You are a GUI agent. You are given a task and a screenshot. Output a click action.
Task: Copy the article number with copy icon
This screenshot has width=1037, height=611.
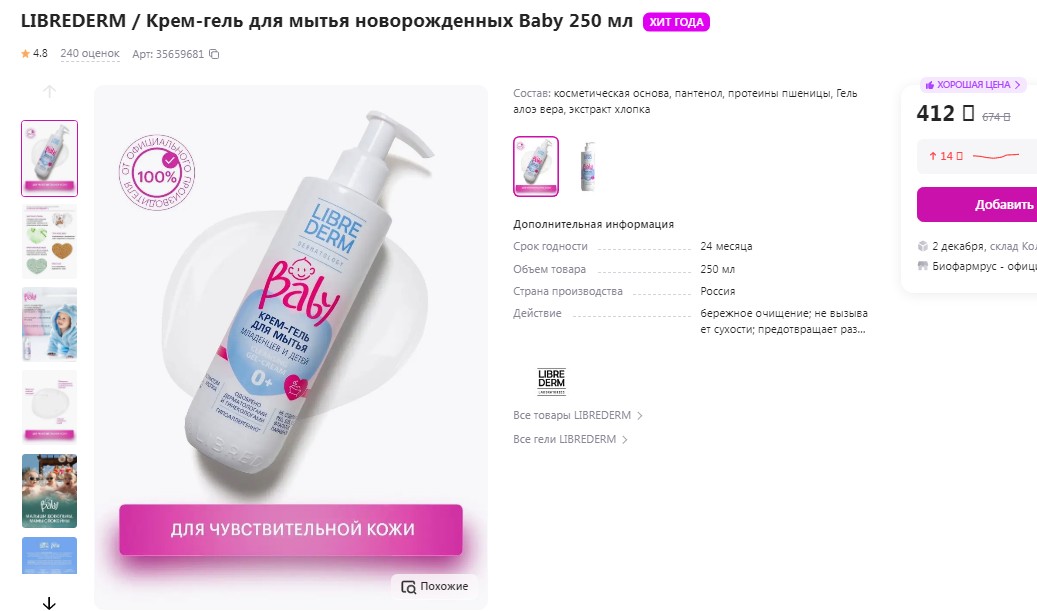point(214,54)
